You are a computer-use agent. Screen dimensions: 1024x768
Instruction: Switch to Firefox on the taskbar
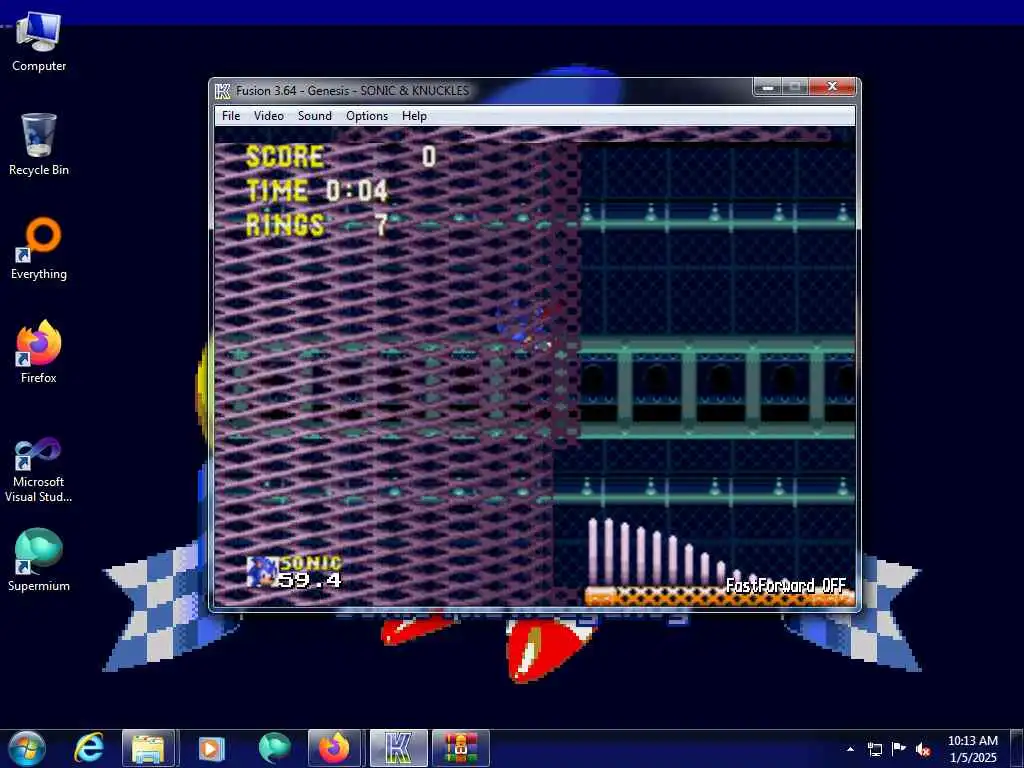[x=334, y=748]
